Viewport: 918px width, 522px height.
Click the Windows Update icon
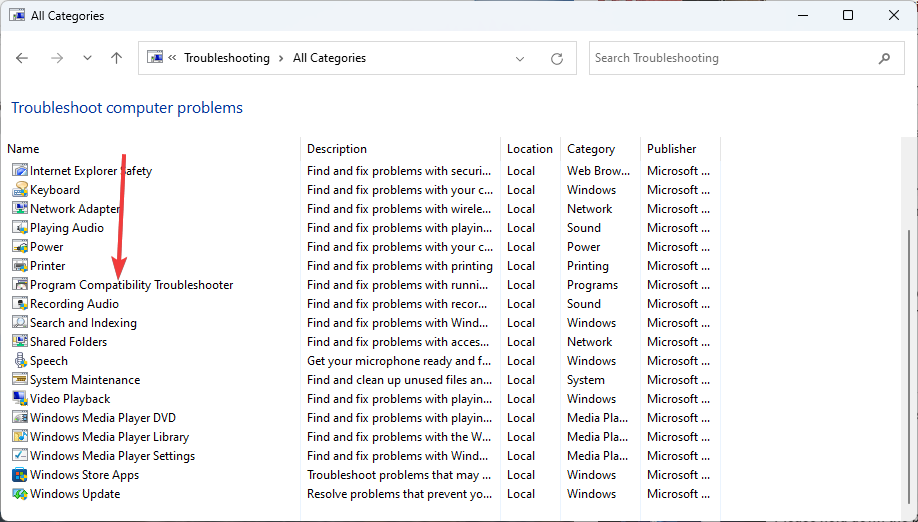click(x=20, y=494)
